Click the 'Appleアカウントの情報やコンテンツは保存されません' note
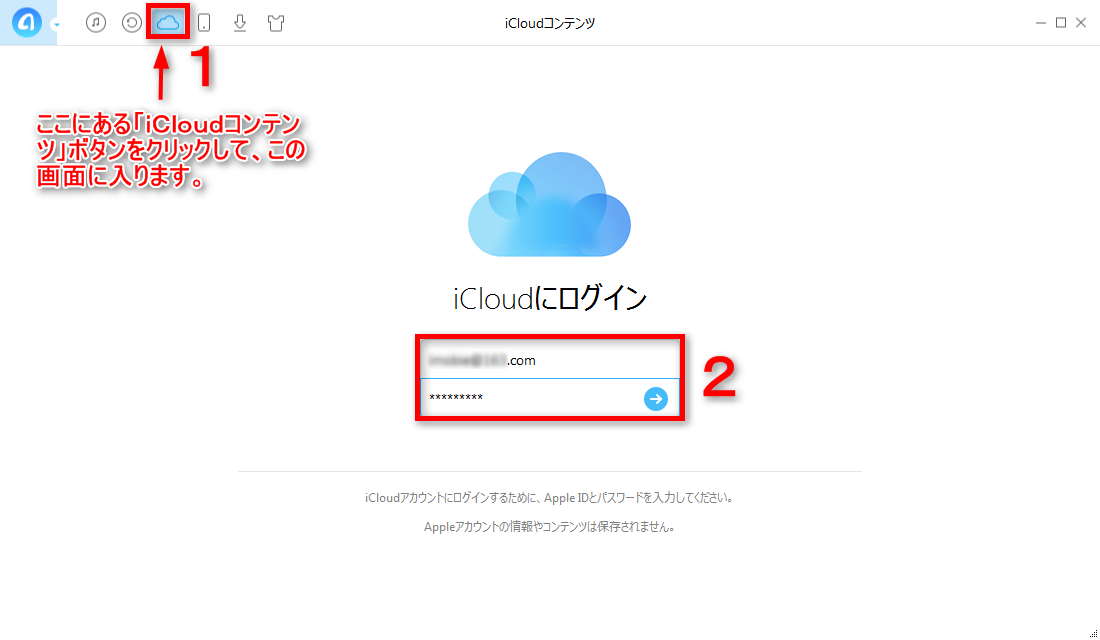 click(549, 526)
